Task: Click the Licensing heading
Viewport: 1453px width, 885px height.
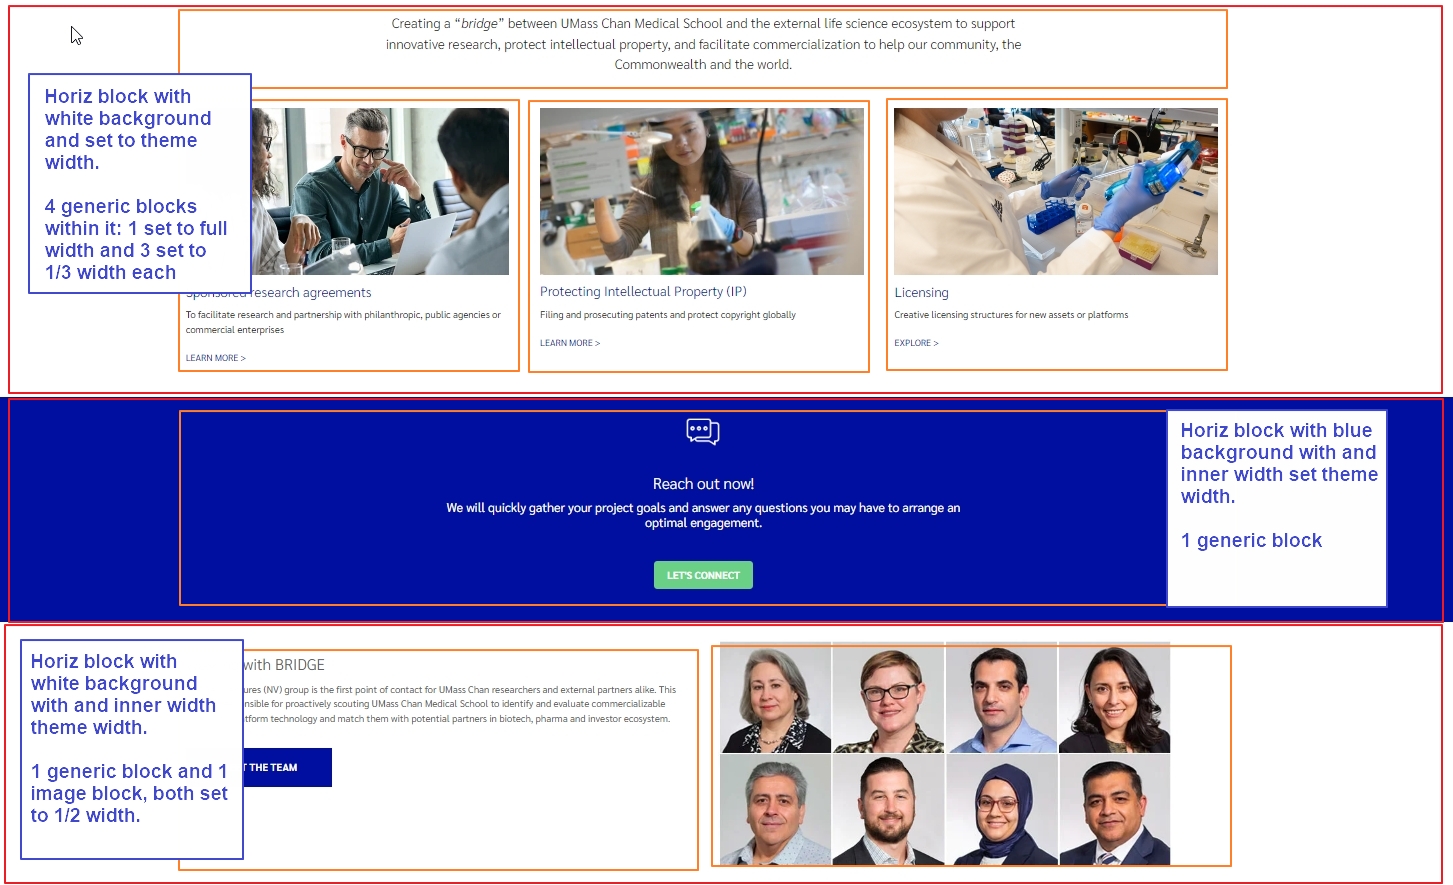Action: coord(921,293)
